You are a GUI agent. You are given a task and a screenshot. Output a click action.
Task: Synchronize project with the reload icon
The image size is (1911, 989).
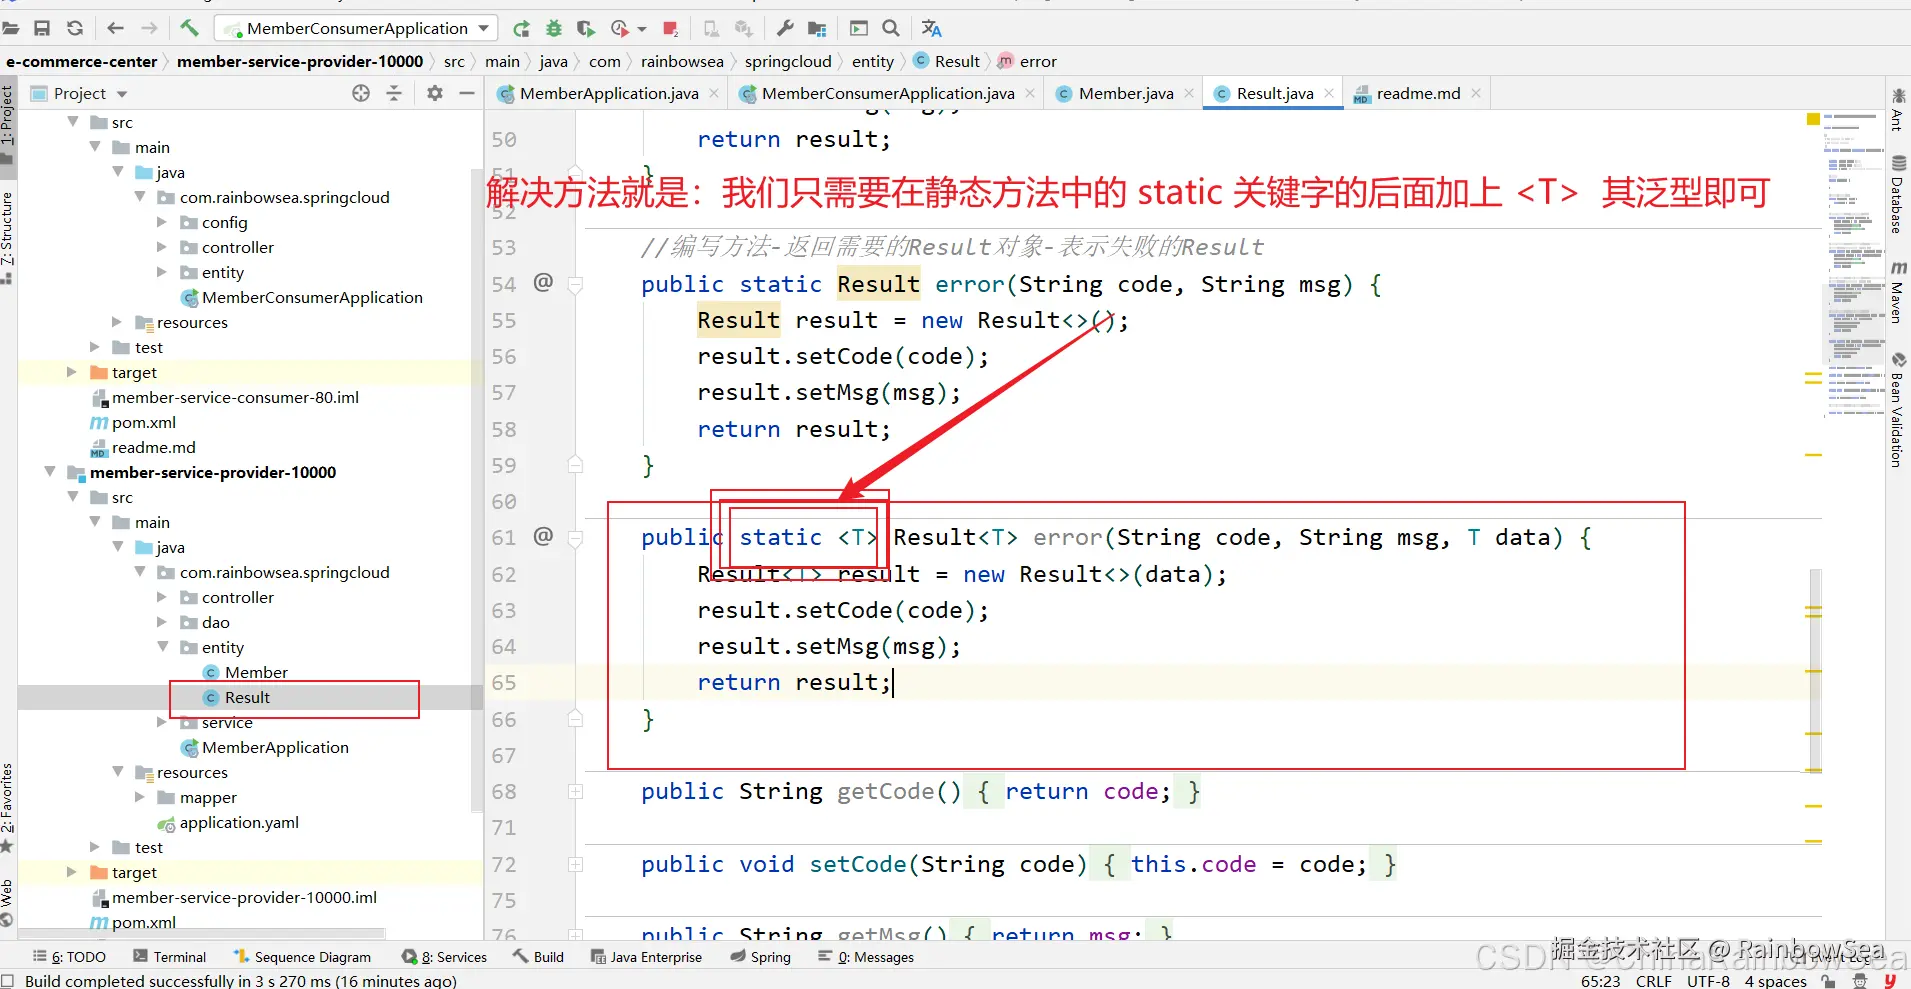coord(75,28)
